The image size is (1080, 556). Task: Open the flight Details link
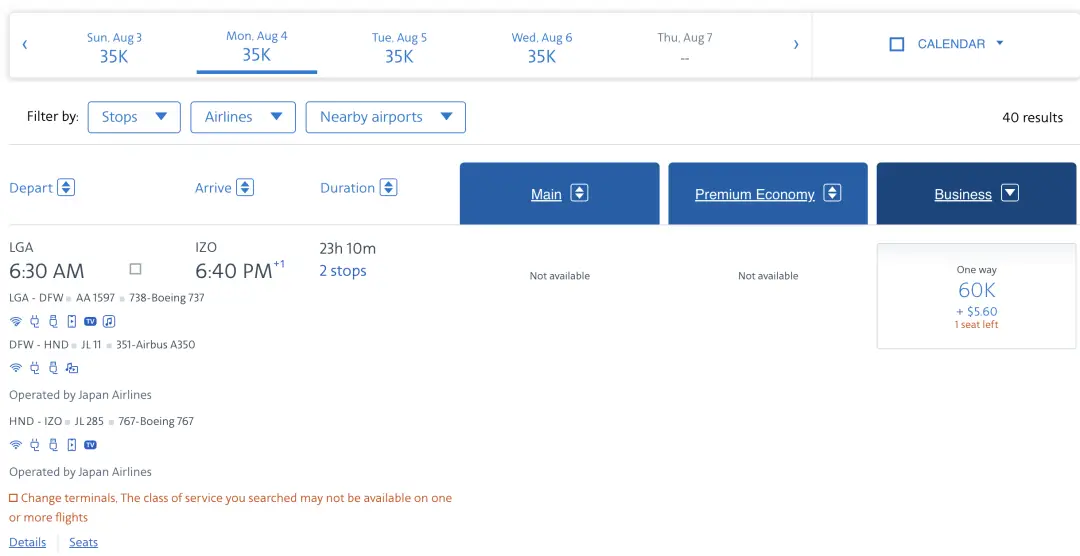point(28,542)
